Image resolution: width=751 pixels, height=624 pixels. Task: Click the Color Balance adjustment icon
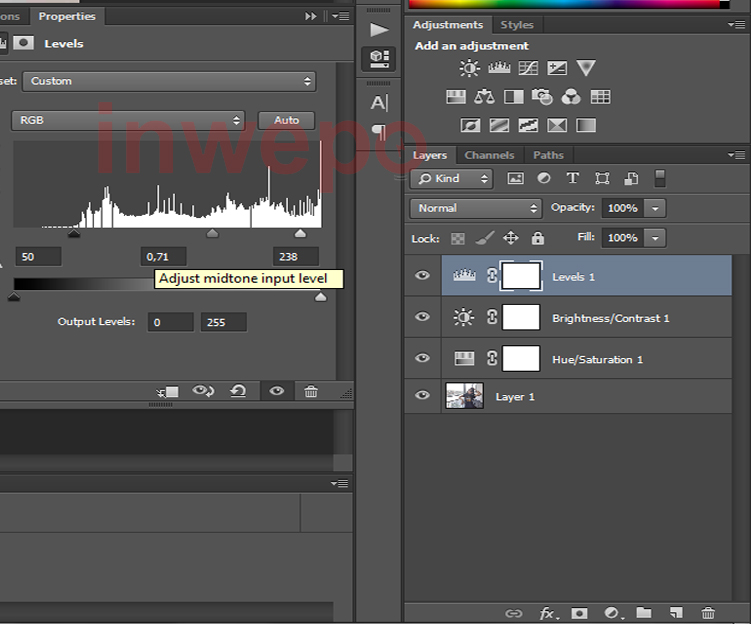[485, 97]
